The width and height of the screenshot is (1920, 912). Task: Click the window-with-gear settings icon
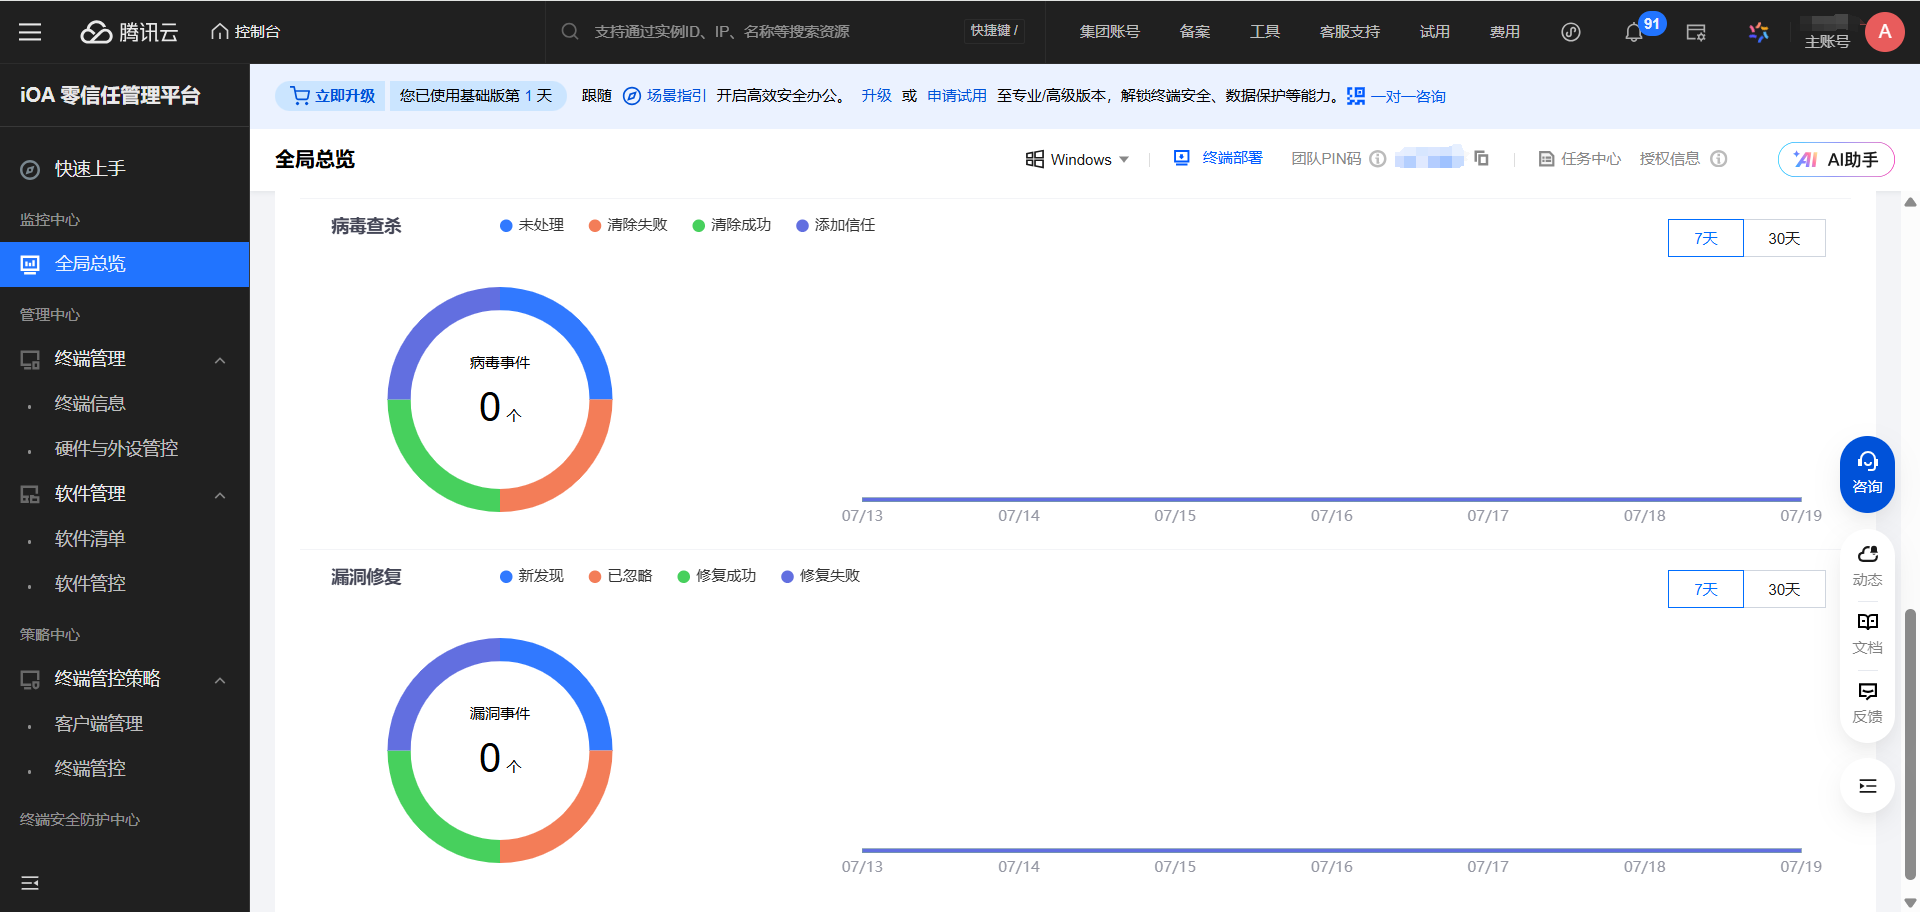(1696, 32)
